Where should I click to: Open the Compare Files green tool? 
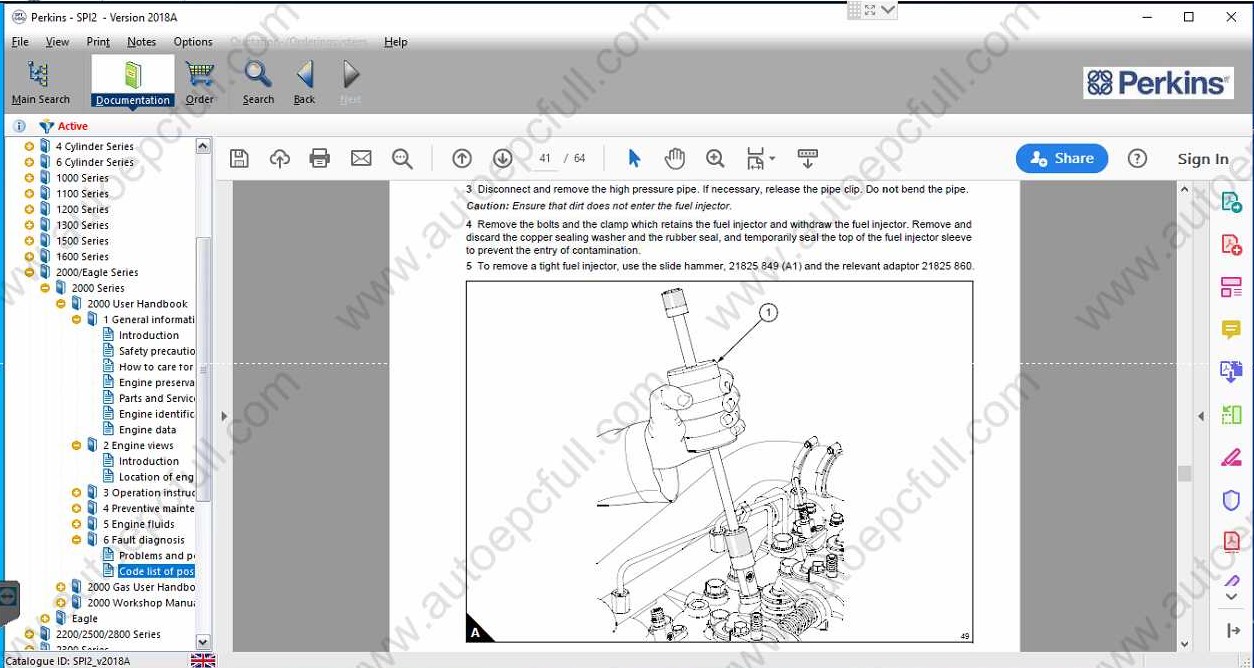click(1231, 414)
